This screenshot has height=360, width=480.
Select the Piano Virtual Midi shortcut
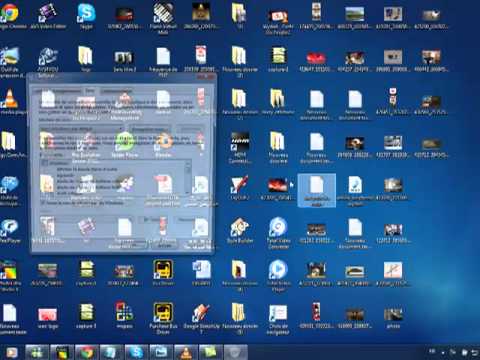point(163,18)
